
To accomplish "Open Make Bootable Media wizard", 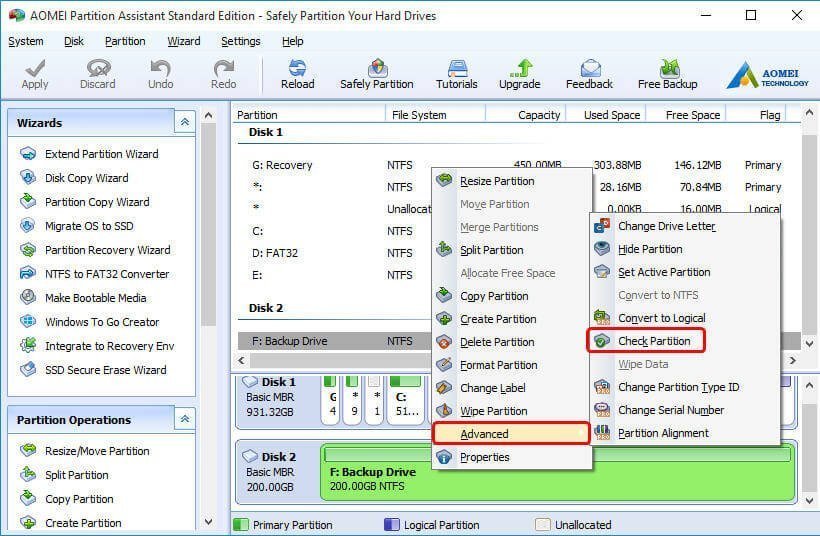I will [83, 298].
